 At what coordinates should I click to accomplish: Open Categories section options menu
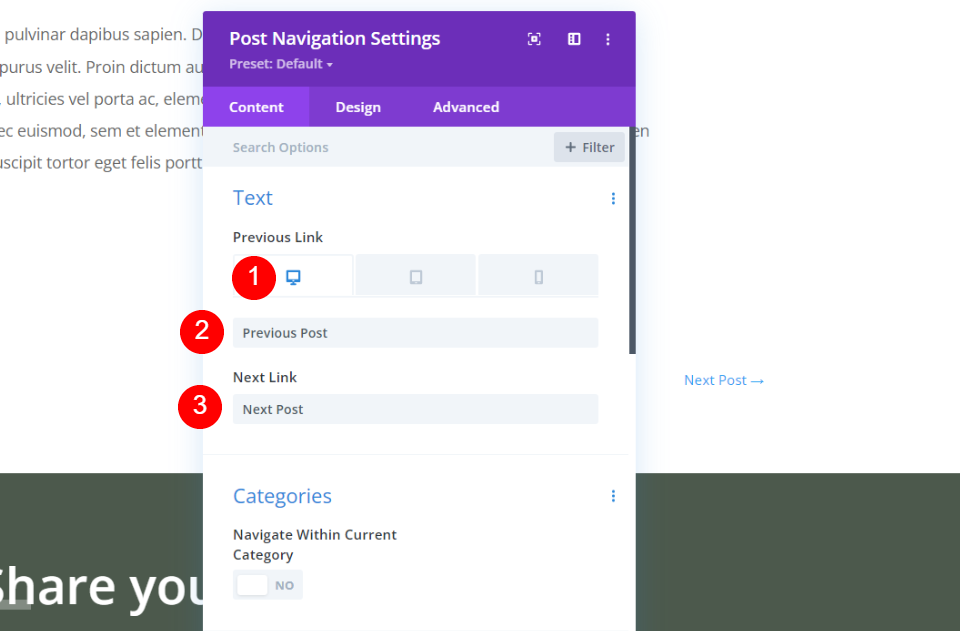(613, 496)
